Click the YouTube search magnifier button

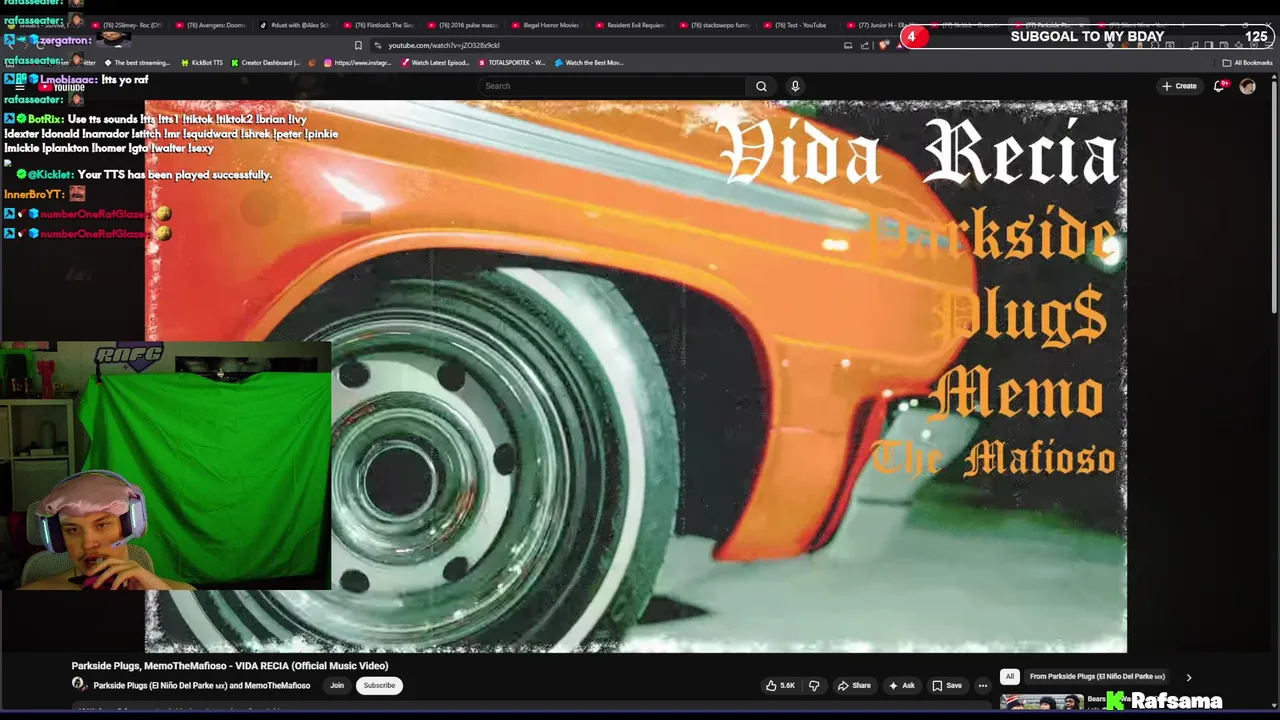[x=761, y=86]
